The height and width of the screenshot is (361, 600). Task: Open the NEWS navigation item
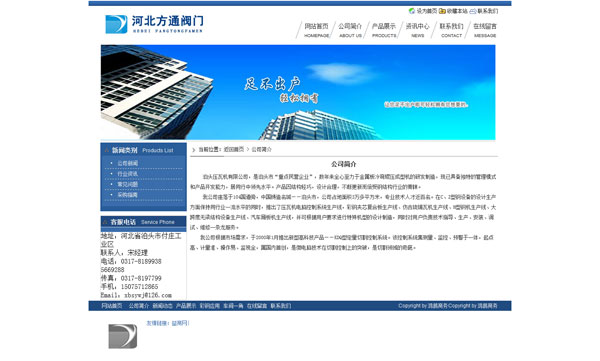coord(417,30)
